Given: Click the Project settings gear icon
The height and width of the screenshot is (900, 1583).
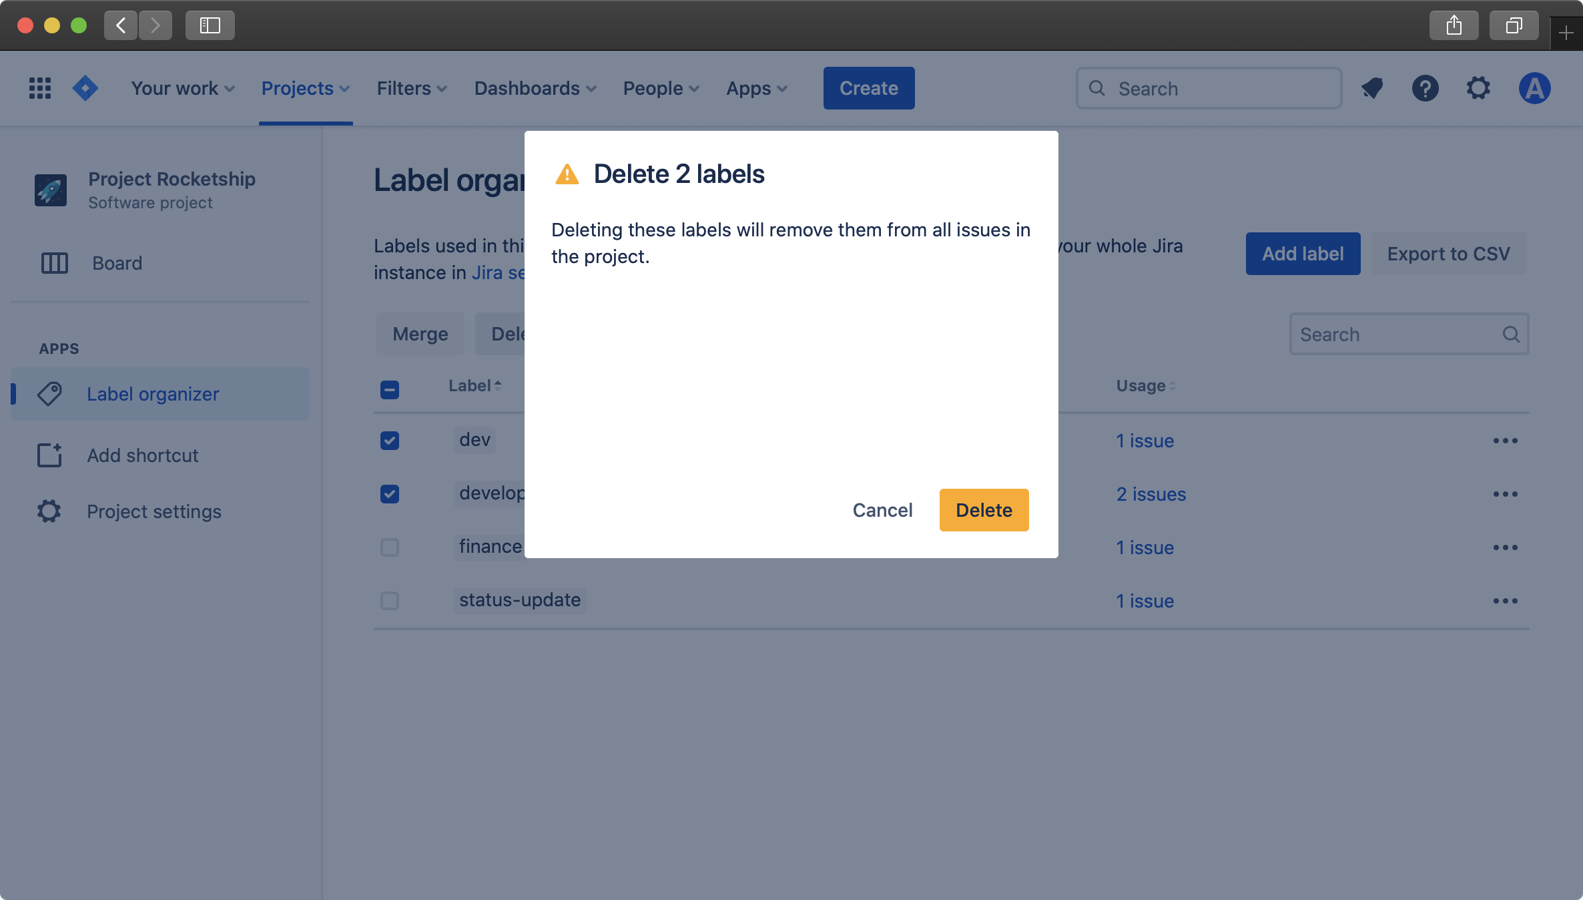Looking at the screenshot, I should click(x=49, y=511).
